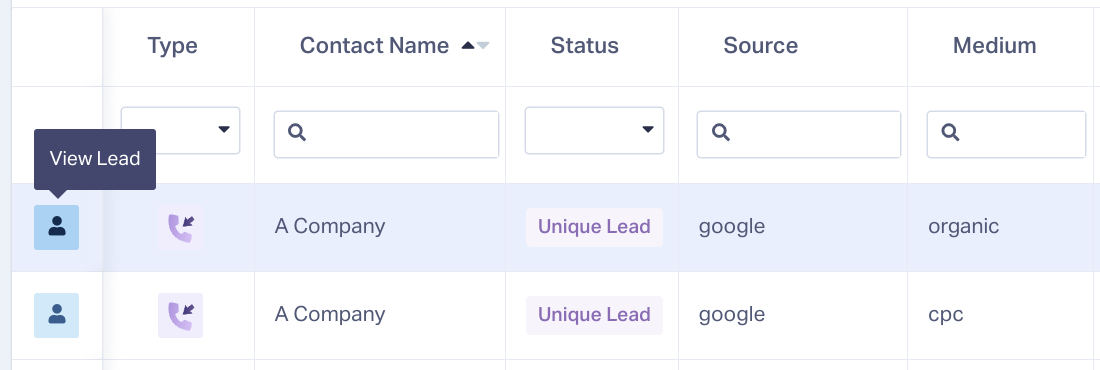
Task: Click the Unique Lead badge in the organic row
Action: pos(594,227)
